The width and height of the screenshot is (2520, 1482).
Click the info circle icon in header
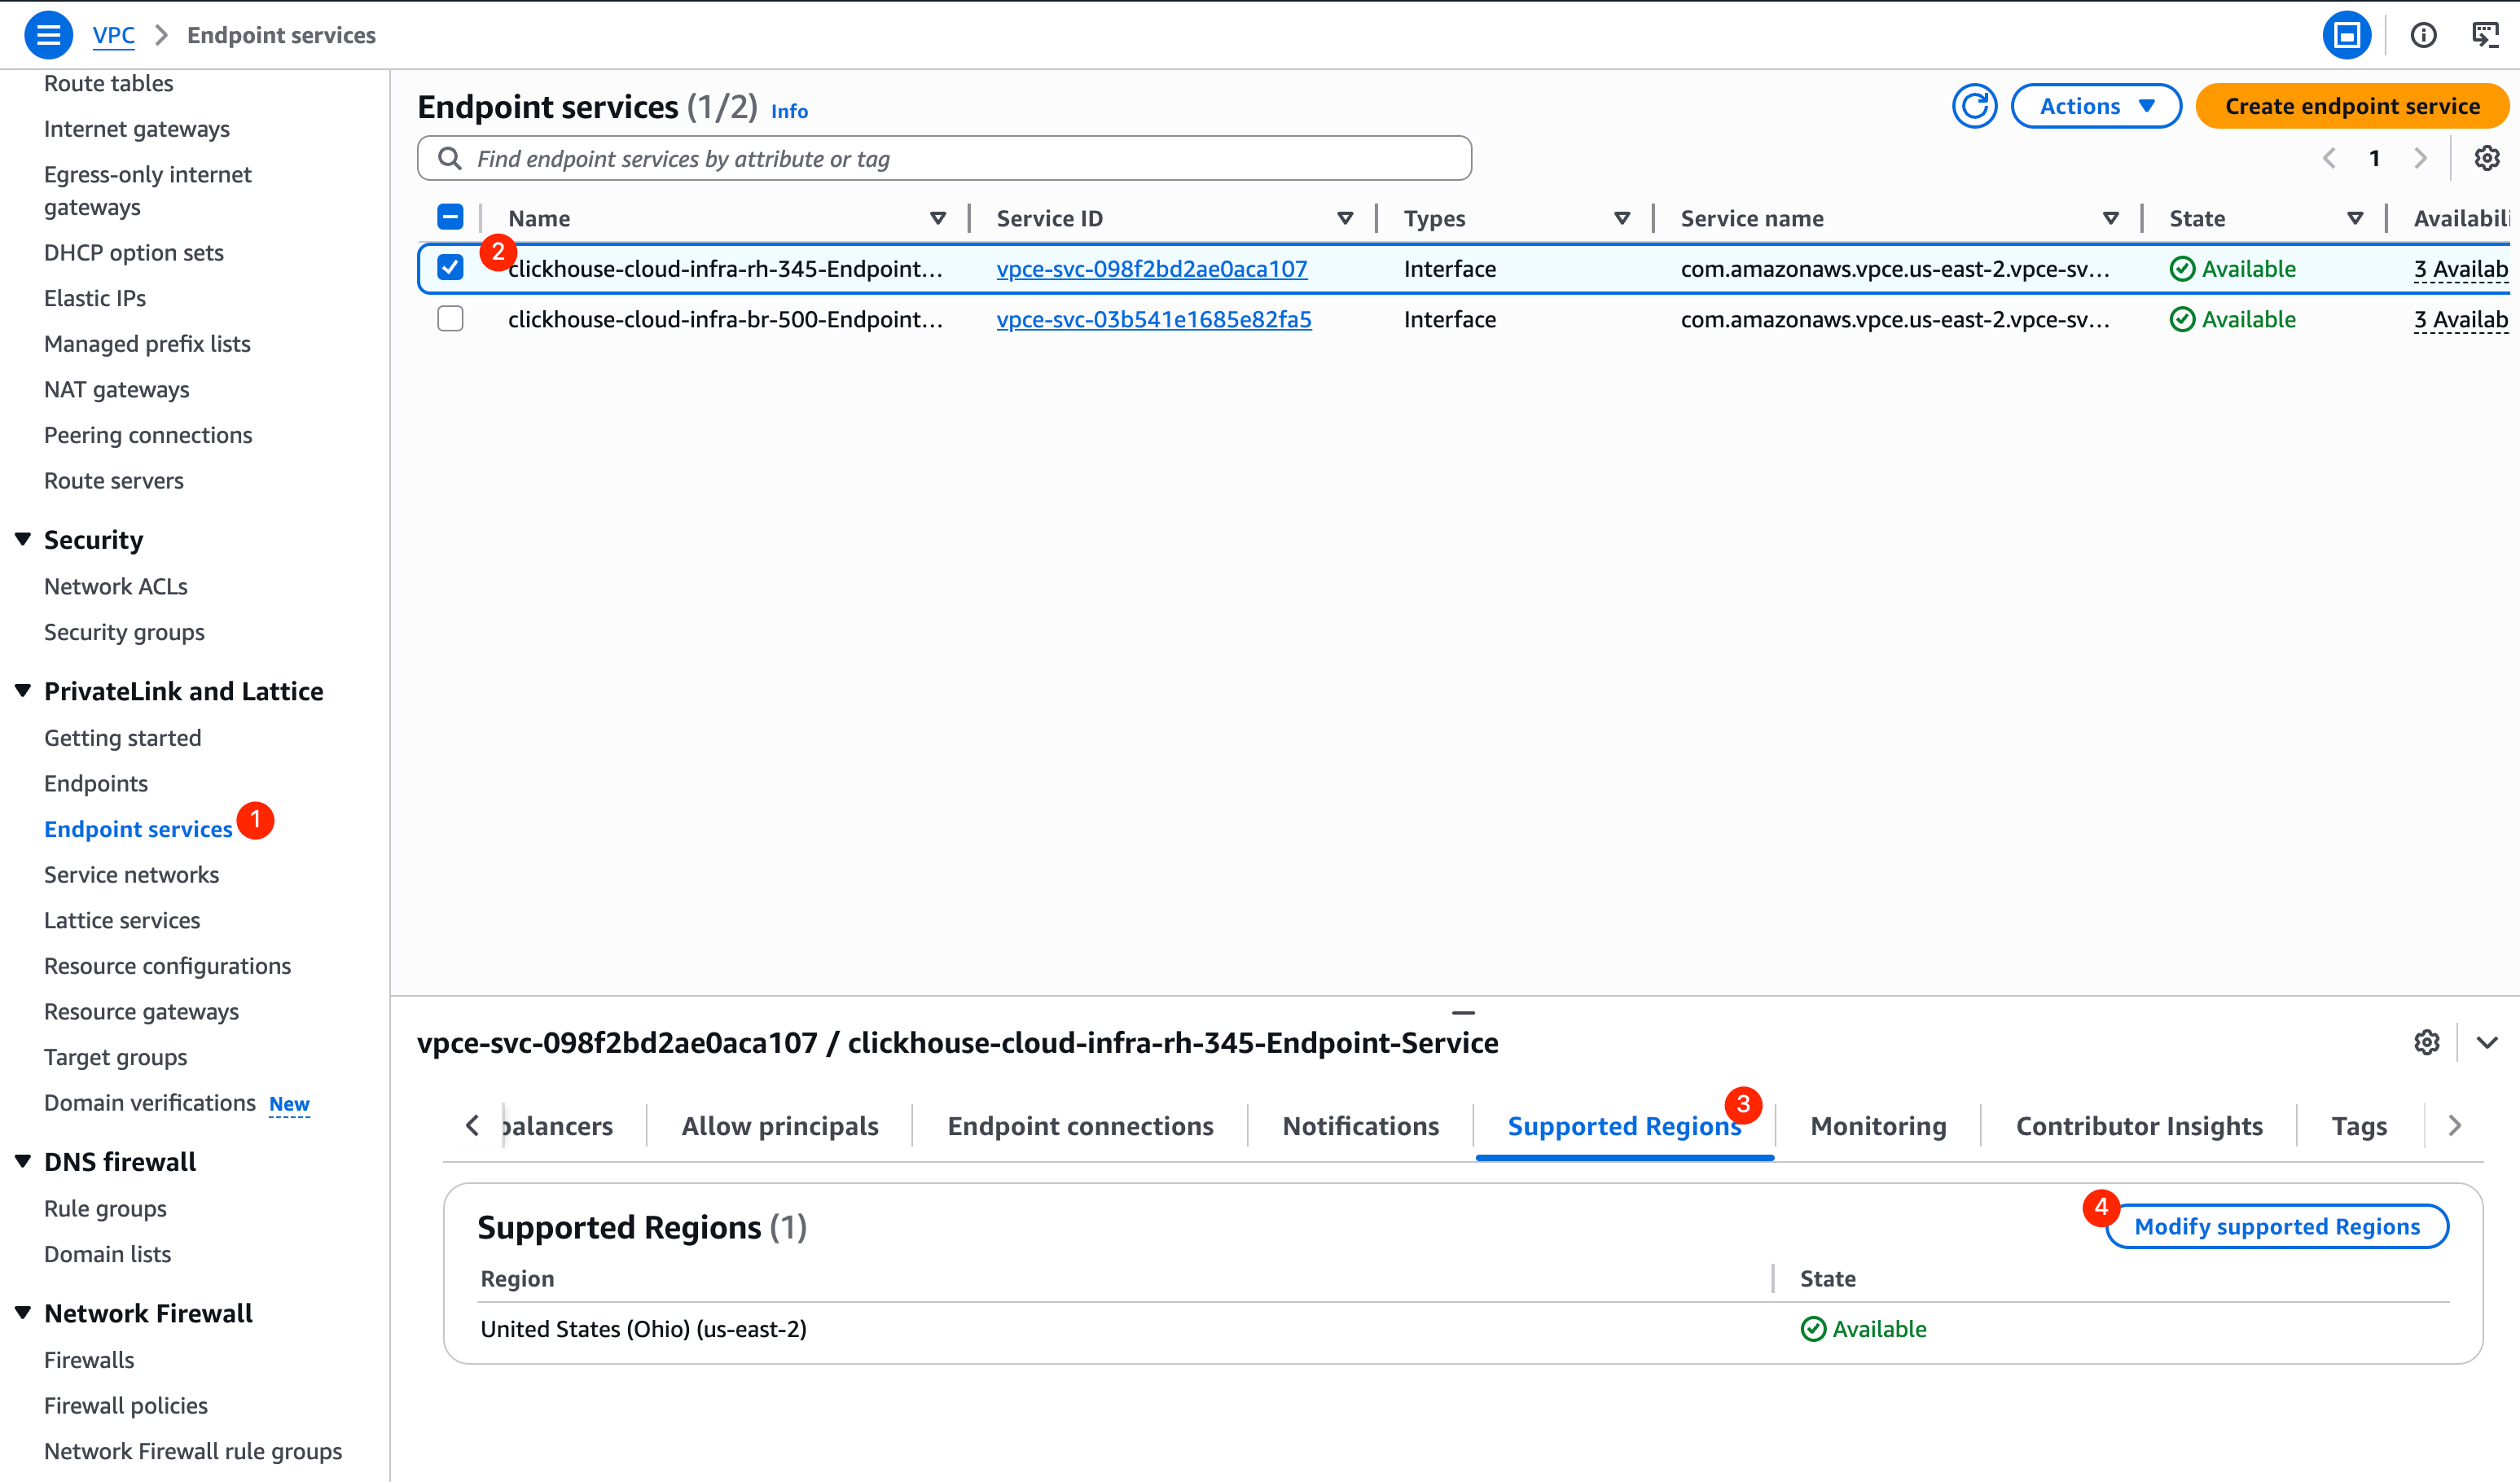(2423, 35)
